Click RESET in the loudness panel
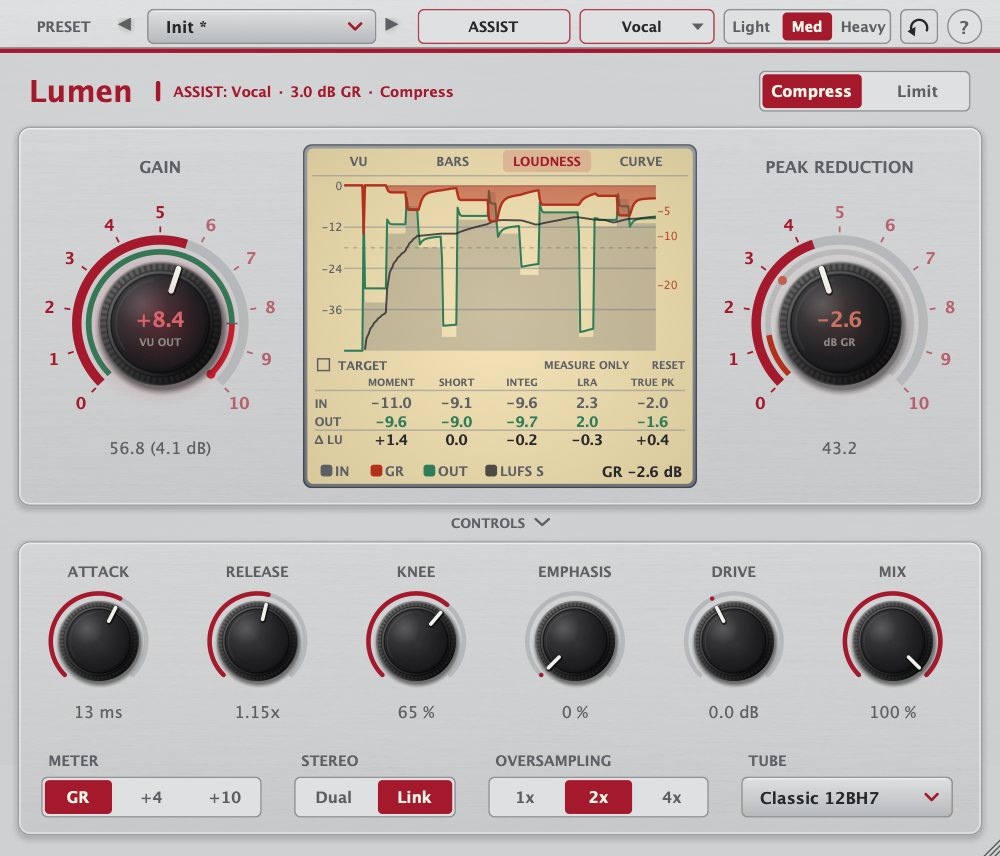 (x=668, y=365)
